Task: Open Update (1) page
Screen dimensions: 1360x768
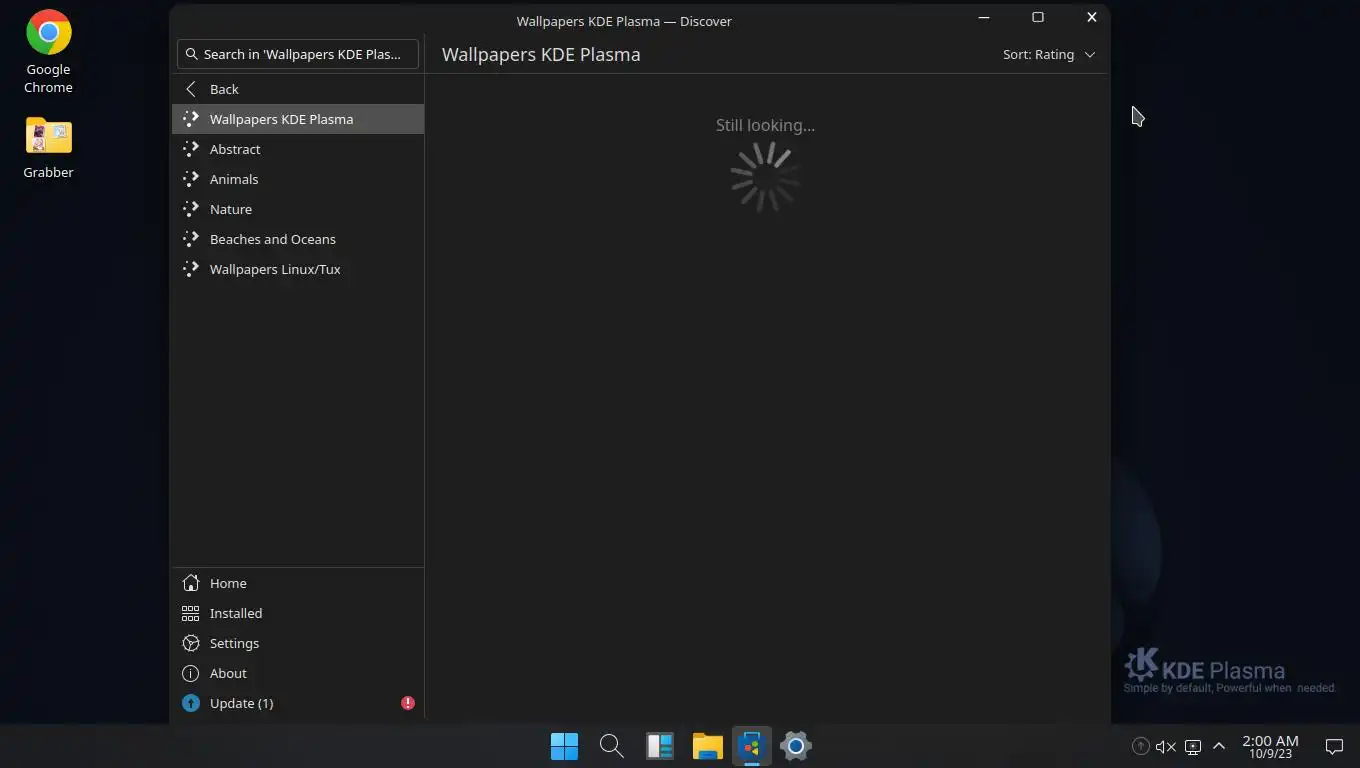Action: pyautogui.click(x=298, y=703)
